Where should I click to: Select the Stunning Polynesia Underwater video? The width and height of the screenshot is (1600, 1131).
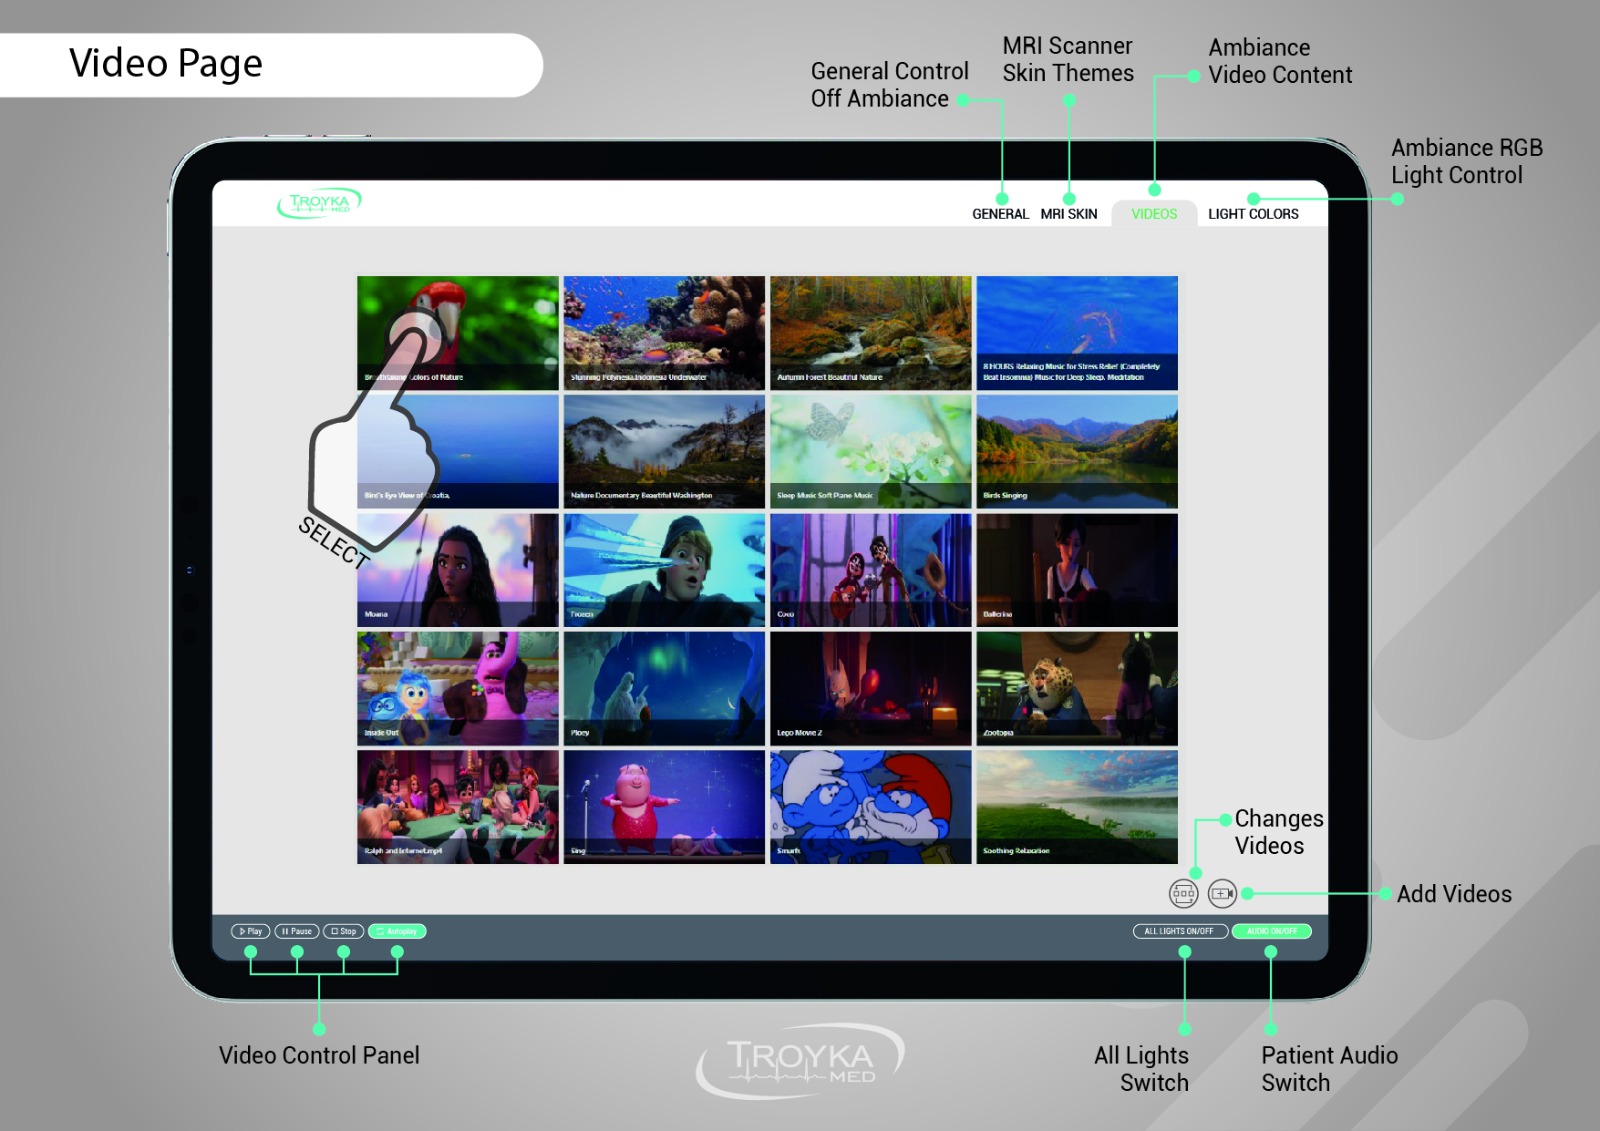point(664,332)
